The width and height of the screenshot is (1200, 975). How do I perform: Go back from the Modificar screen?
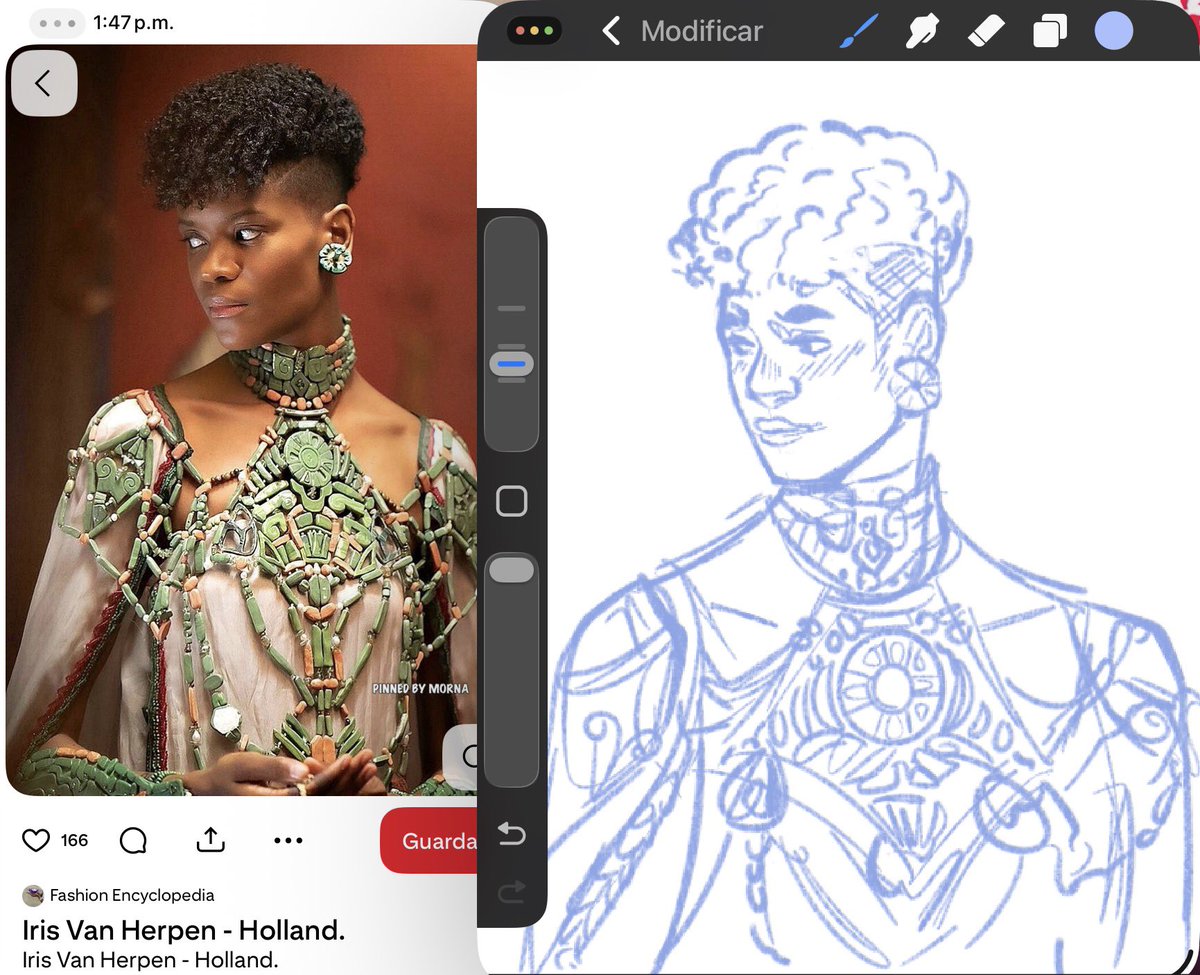point(611,31)
